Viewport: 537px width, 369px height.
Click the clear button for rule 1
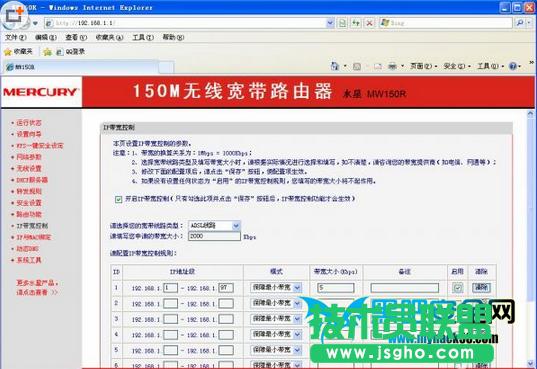pyautogui.click(x=482, y=287)
